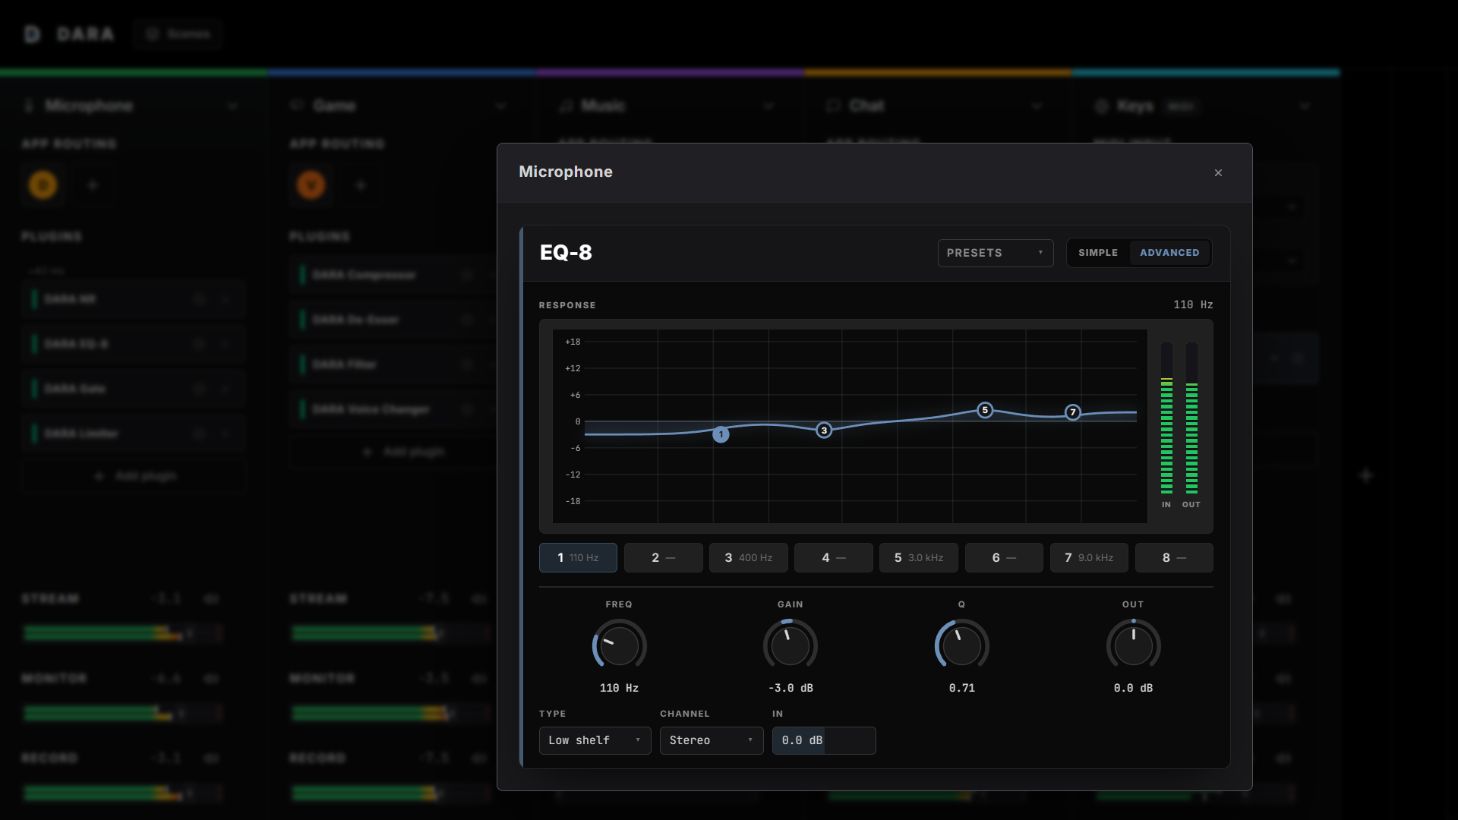Select EQ node 1 on response curve
1458x820 pixels.
tap(721, 434)
